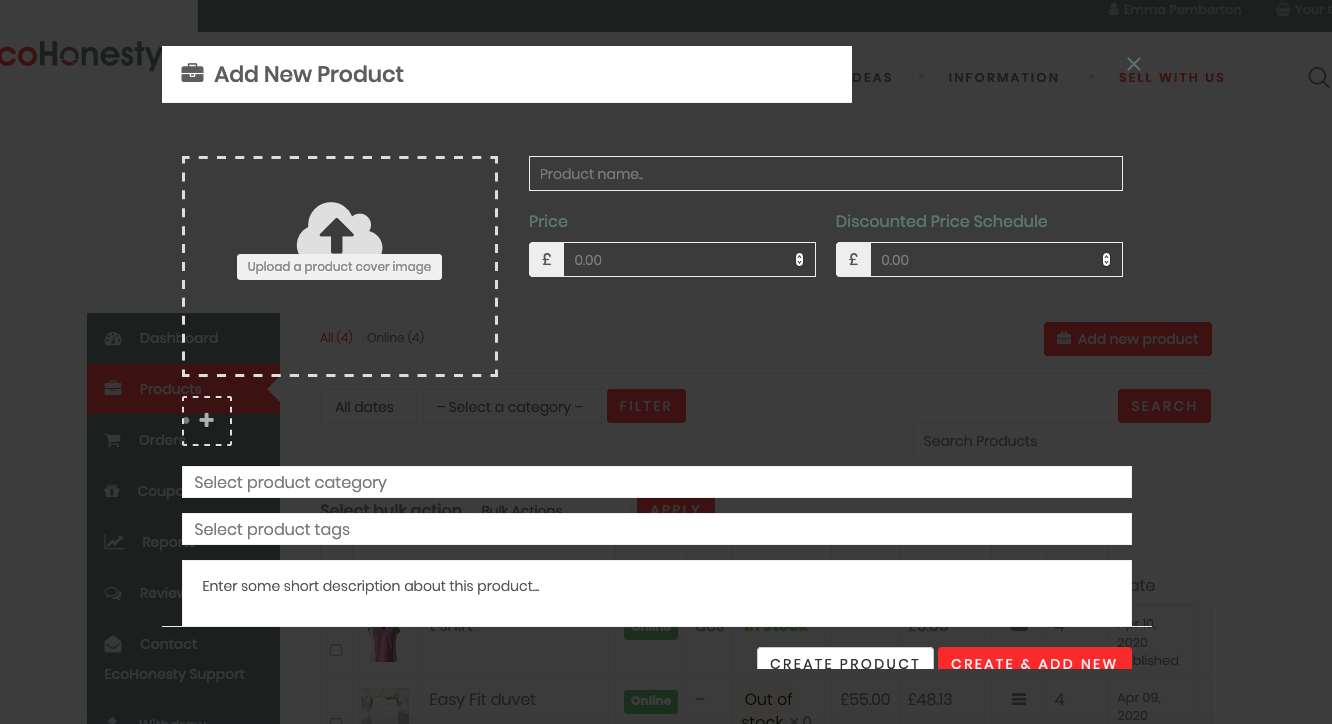1332x724 pixels.
Task: Open Select product category dropdown
Action: pos(657,482)
